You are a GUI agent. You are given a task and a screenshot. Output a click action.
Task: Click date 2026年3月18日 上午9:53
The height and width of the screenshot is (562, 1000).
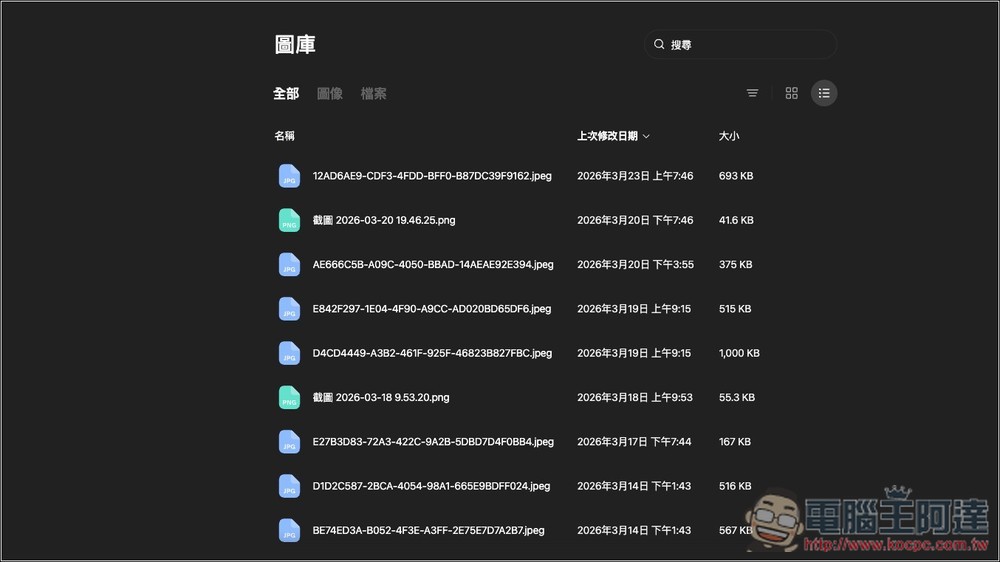click(635, 397)
